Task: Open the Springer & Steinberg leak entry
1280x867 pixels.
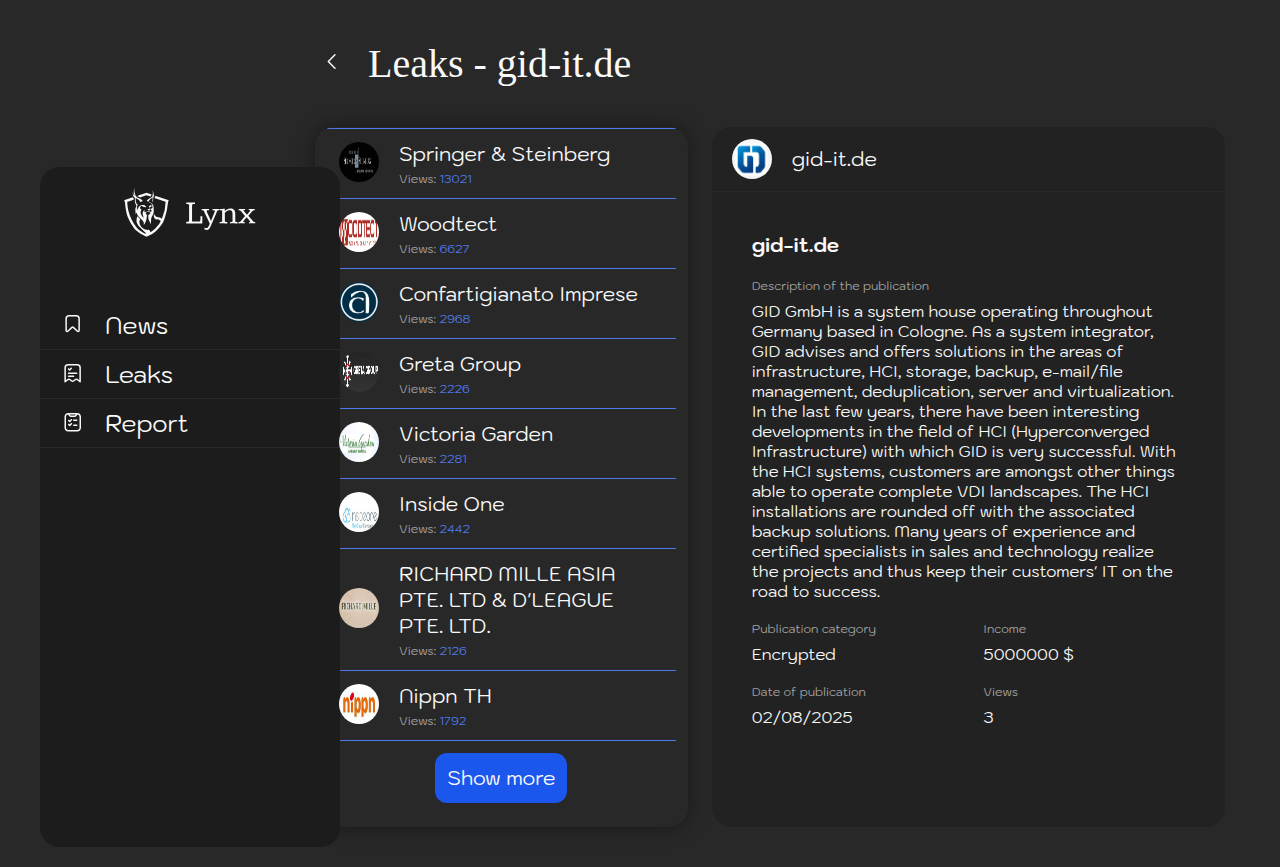Action: 501,163
